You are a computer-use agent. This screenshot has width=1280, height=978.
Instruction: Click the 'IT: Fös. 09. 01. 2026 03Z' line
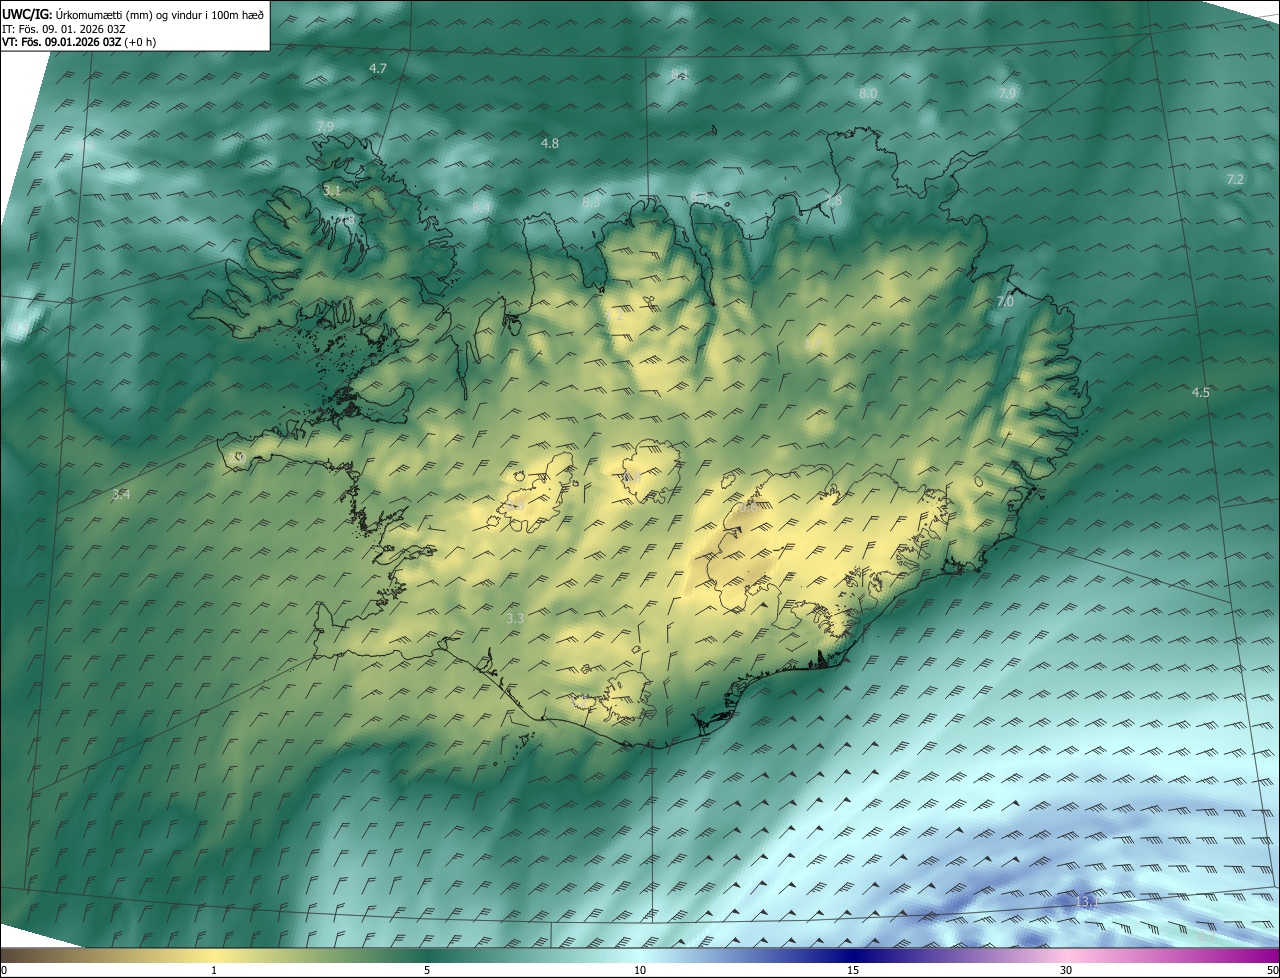pyautogui.click(x=64, y=29)
